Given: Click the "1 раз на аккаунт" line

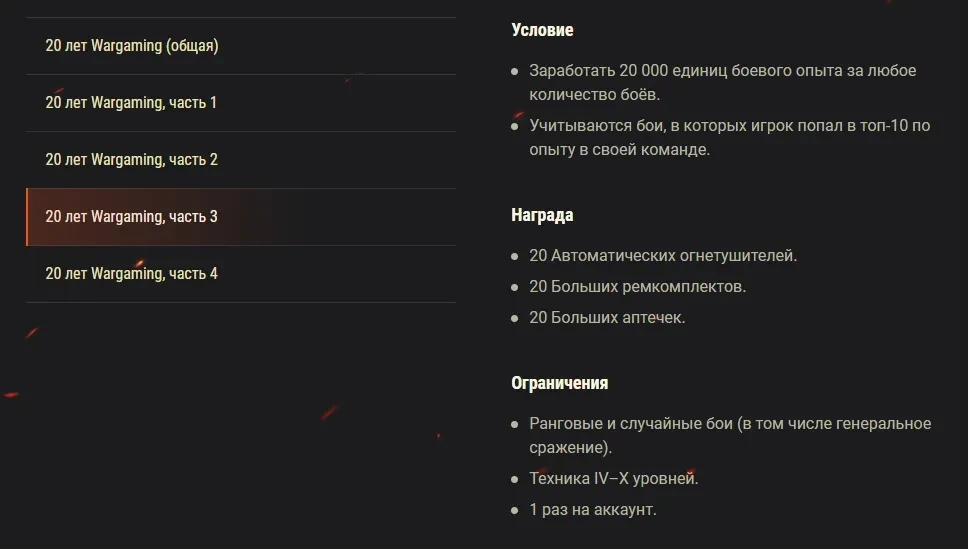Looking at the screenshot, I should 592,510.
